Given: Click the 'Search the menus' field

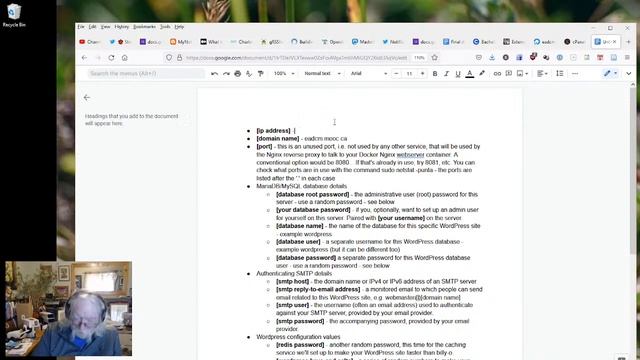Looking at the screenshot, I should pos(146,73).
